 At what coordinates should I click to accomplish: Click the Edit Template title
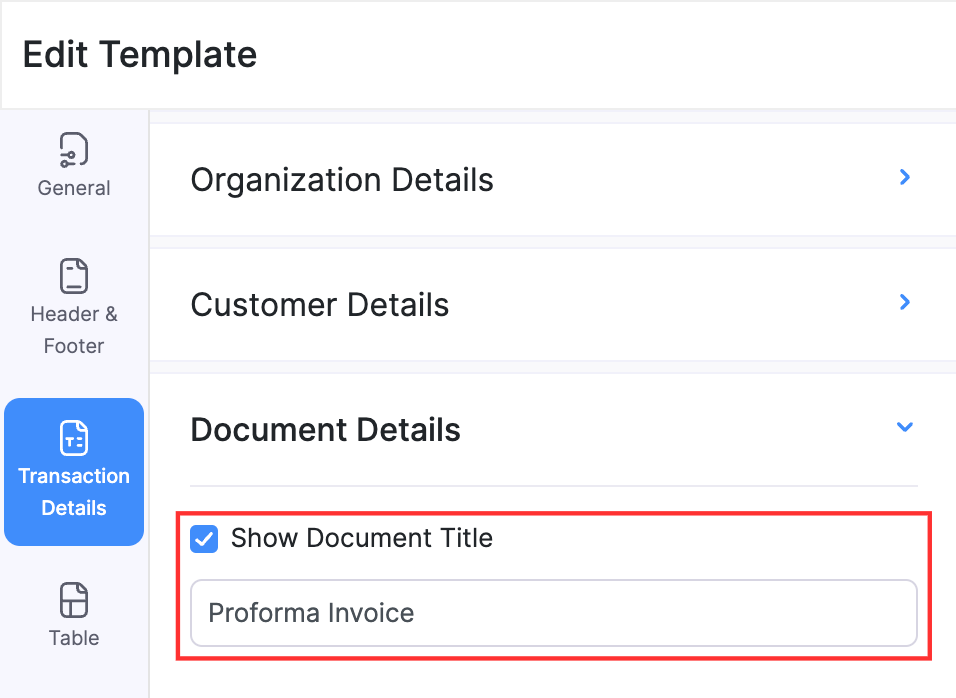[139, 54]
